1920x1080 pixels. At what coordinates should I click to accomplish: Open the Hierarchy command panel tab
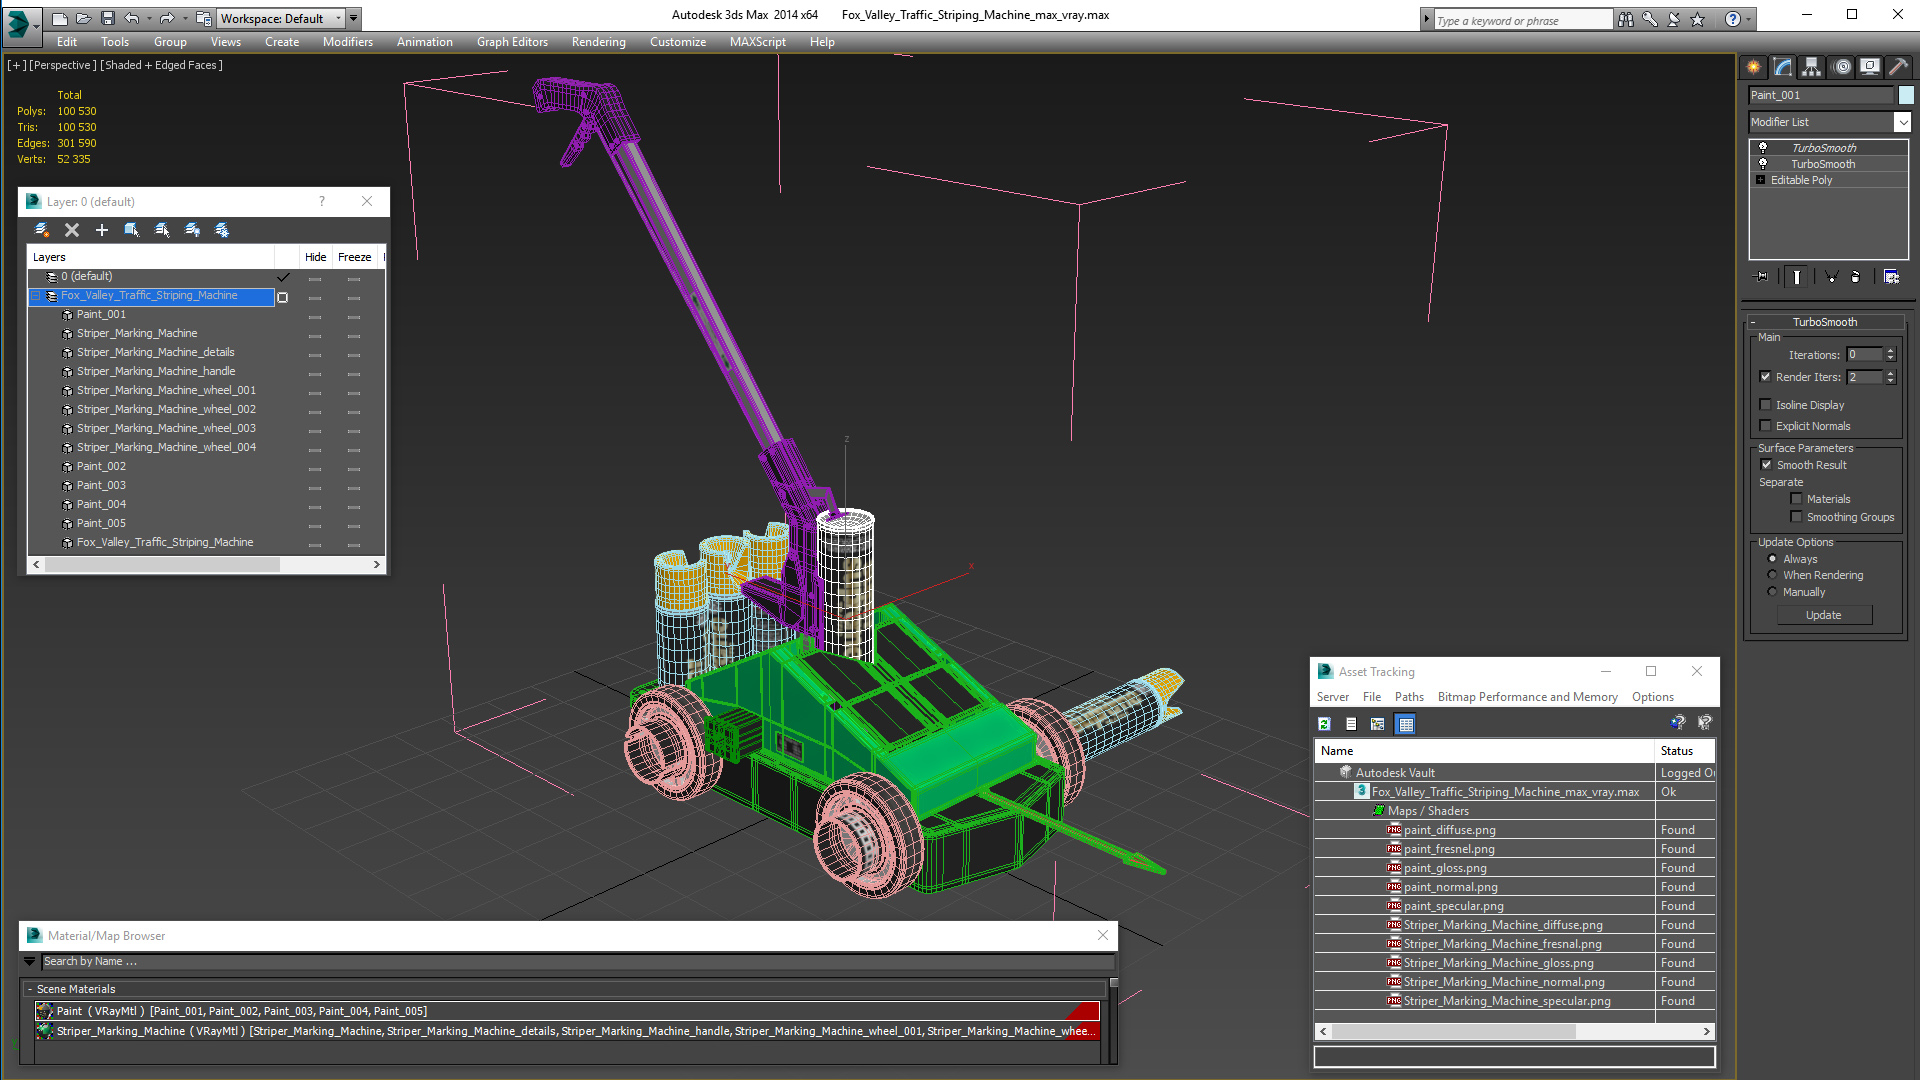(x=1812, y=67)
